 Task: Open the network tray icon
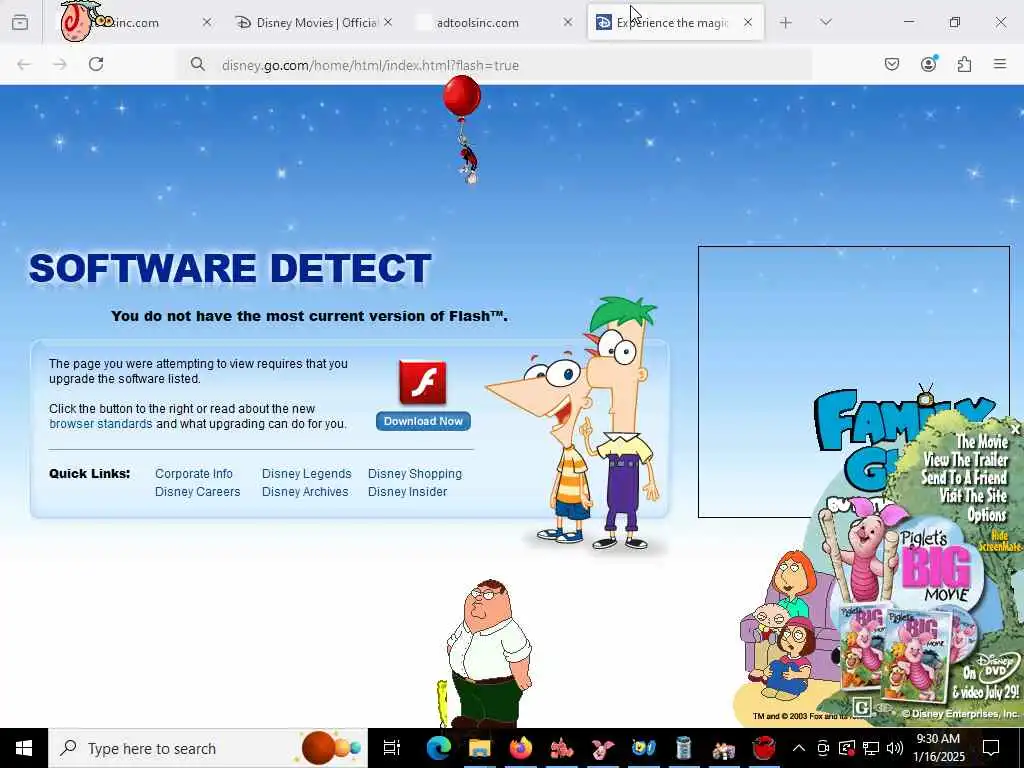pos(871,748)
